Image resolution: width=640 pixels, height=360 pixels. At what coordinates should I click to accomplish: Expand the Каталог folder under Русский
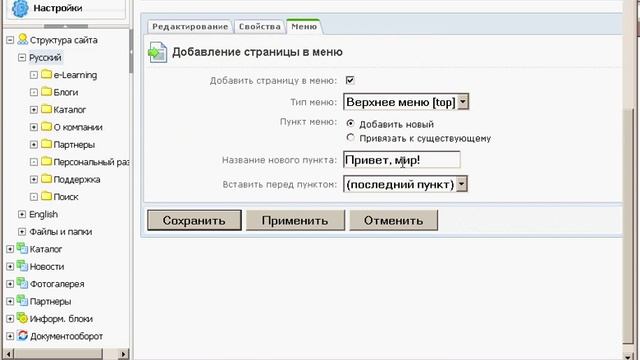coord(34,110)
